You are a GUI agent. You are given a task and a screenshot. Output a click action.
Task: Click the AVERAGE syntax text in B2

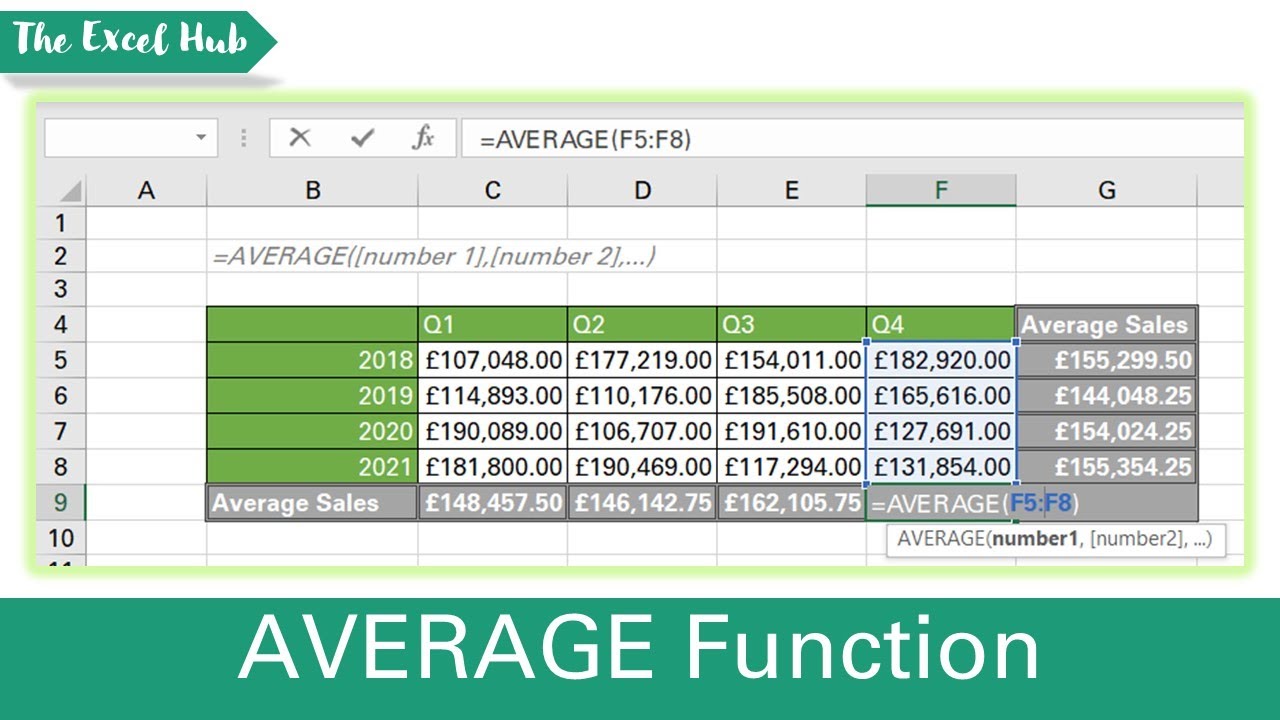[434, 256]
